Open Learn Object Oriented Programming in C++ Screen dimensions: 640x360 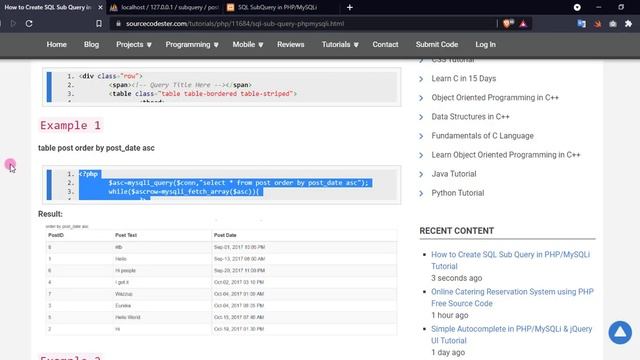[x=506, y=155]
